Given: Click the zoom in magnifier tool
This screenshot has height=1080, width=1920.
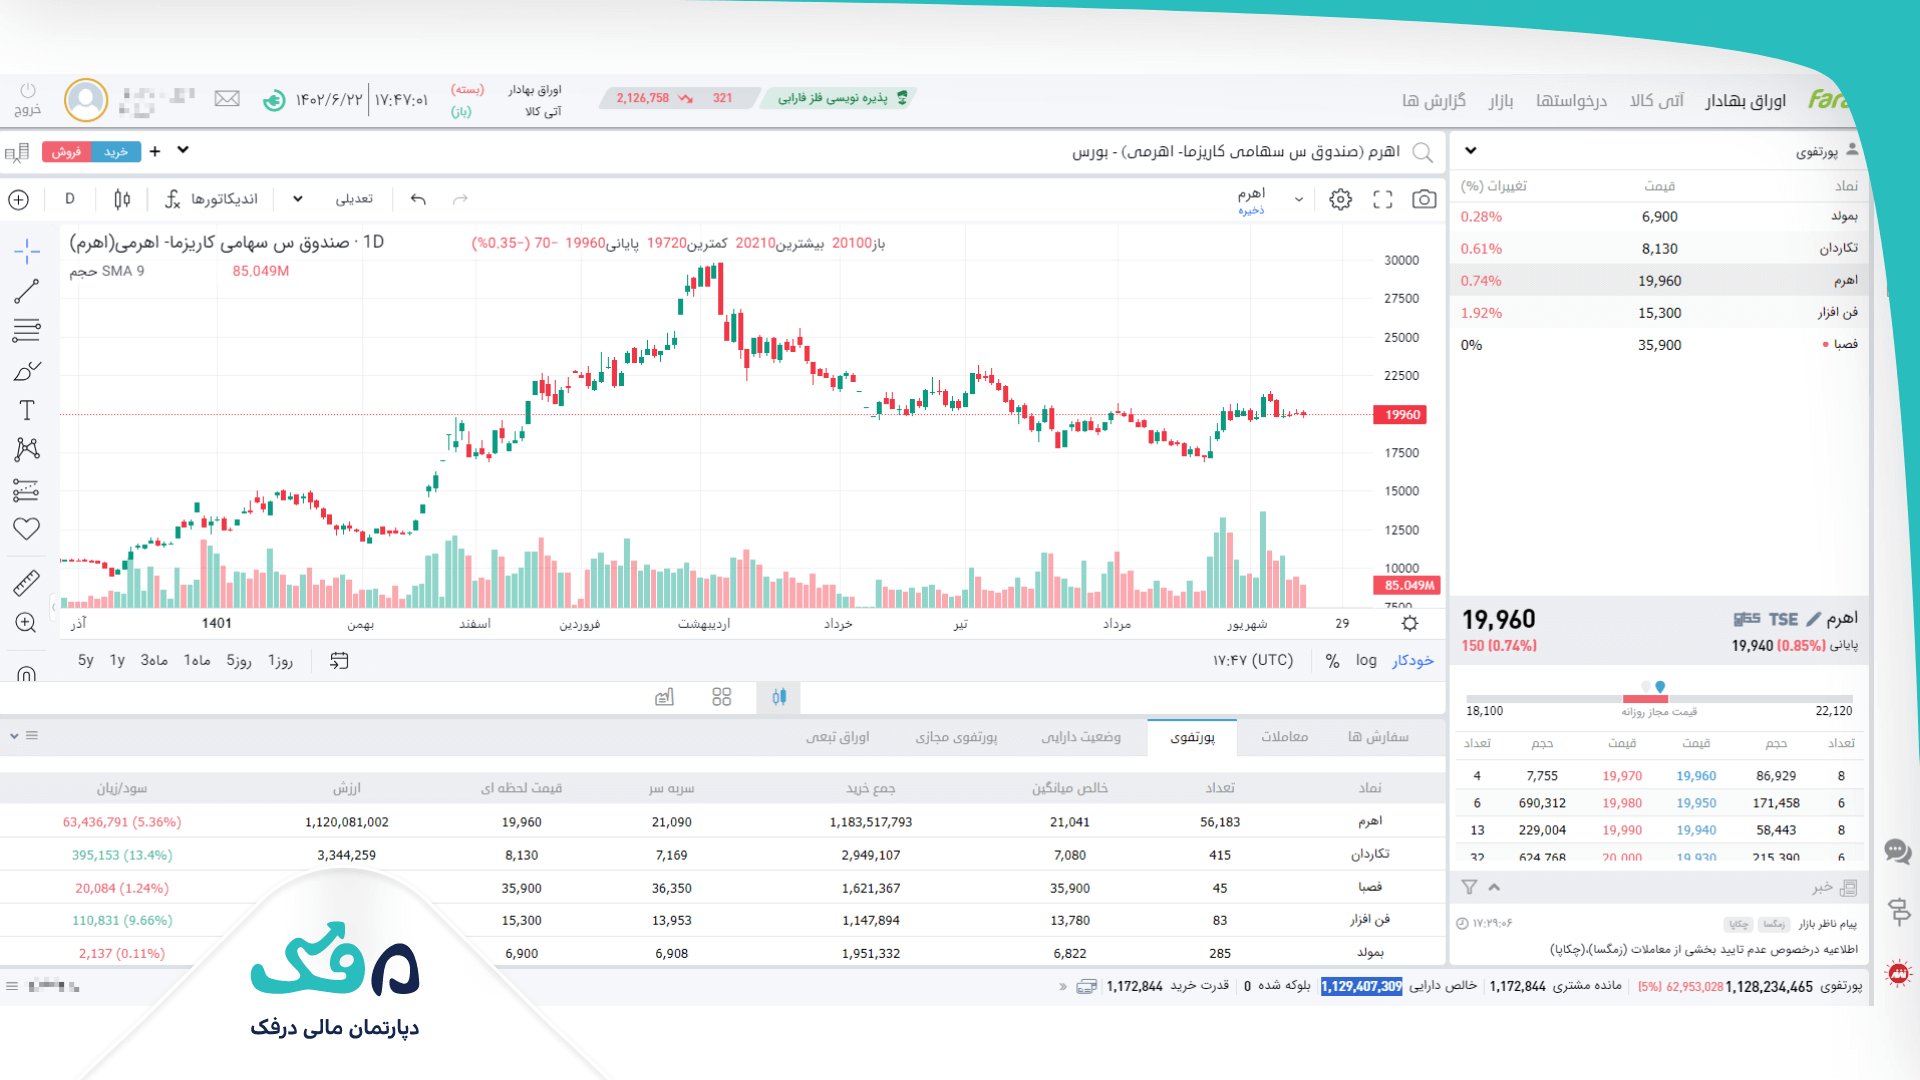Looking at the screenshot, I should pyautogui.click(x=27, y=622).
